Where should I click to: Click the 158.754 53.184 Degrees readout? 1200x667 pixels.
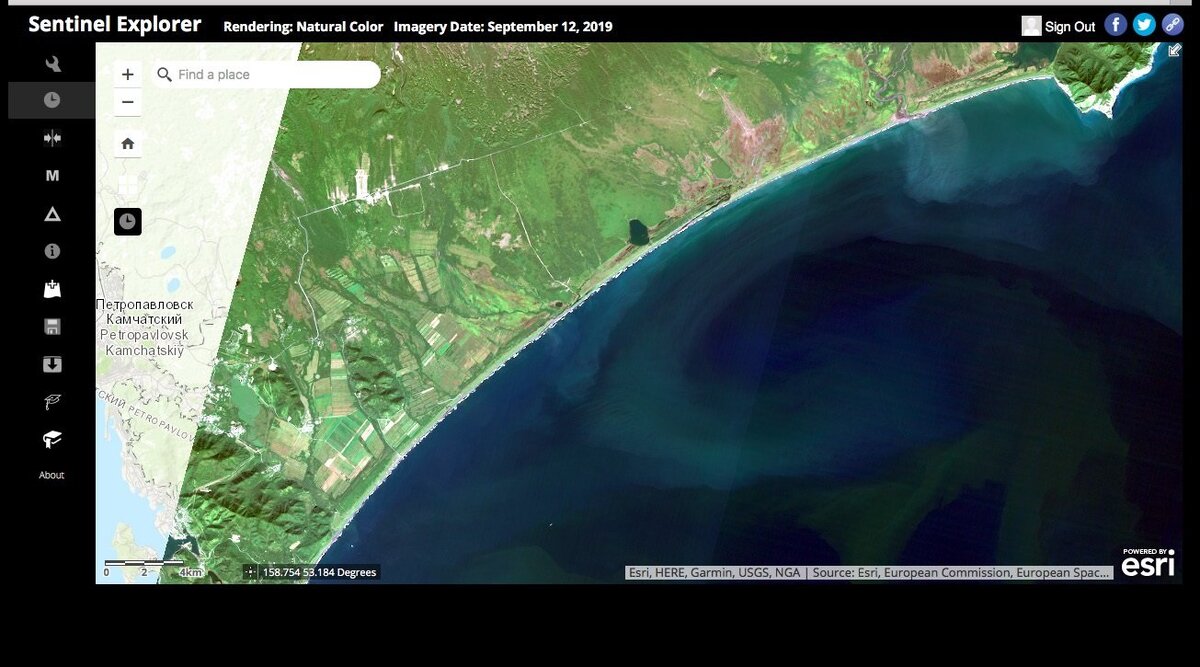coord(320,572)
